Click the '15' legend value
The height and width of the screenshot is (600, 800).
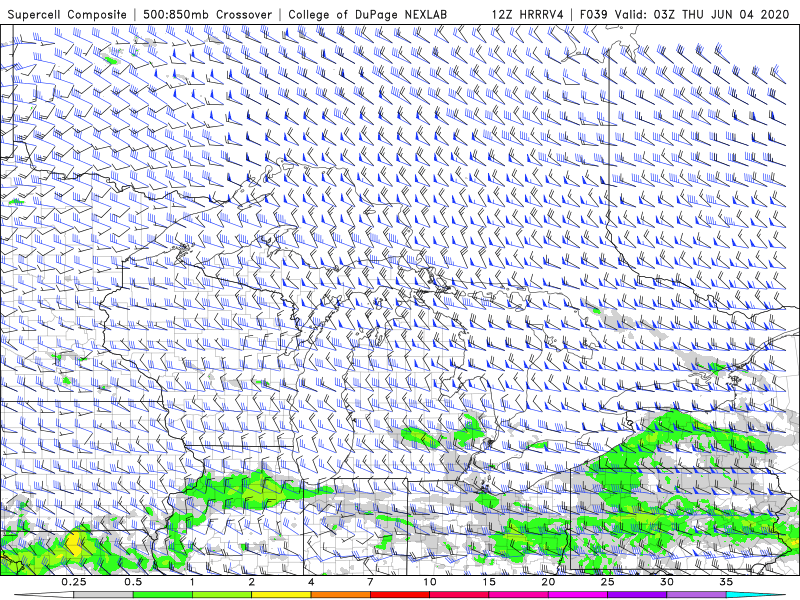(x=489, y=582)
